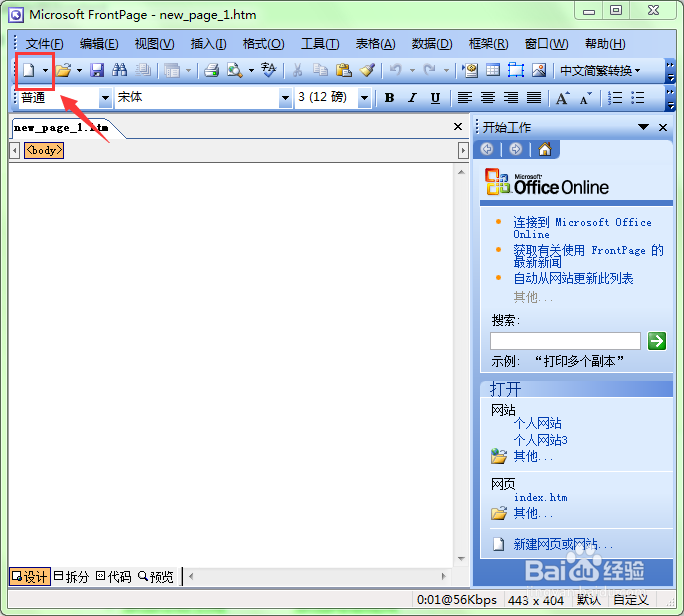Click the task pane Home icon

click(x=545, y=150)
